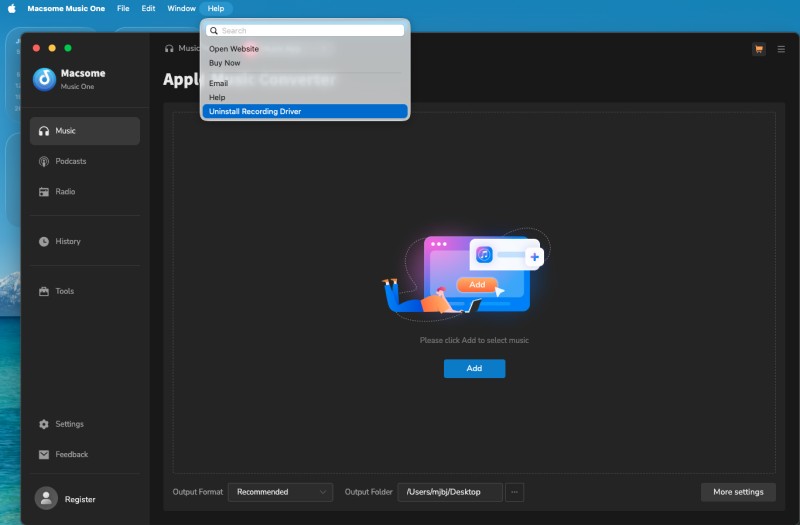Expand the Output Format Recommended dropdown
This screenshot has height=525, width=800.
pos(281,492)
